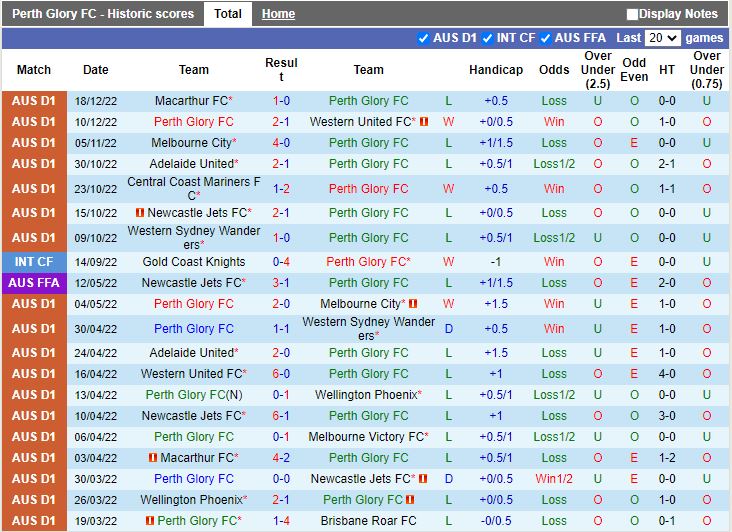Click the Date column header
The height and width of the screenshot is (532, 732).
(96, 70)
